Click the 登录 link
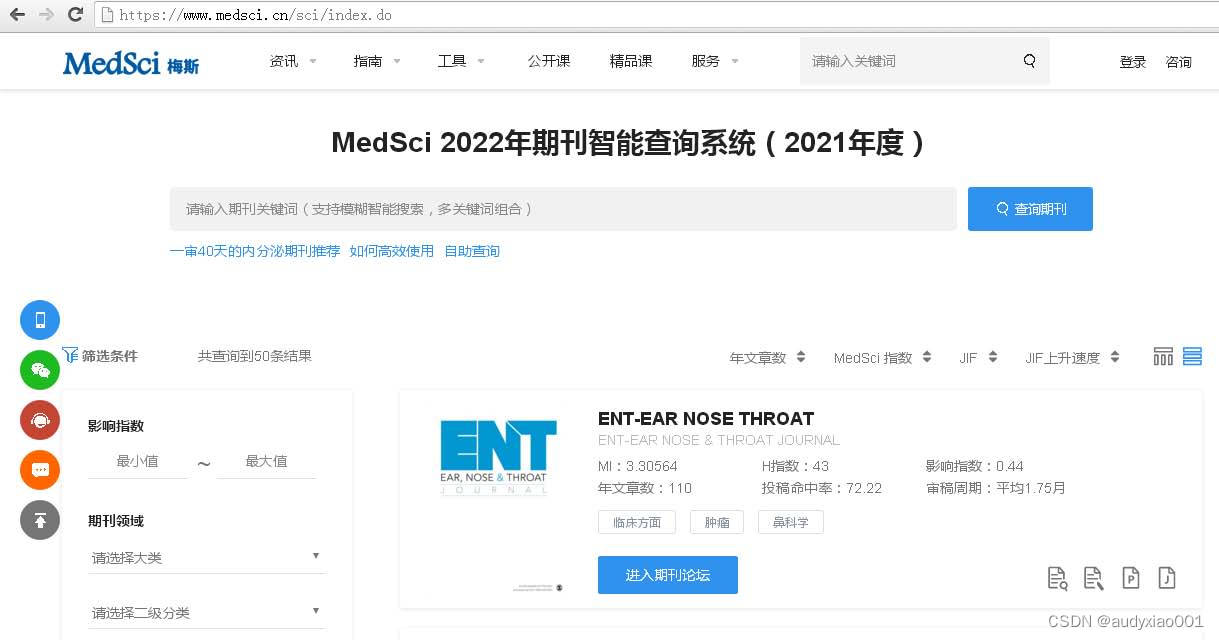Viewport: 1219px width, 640px height. click(1133, 62)
